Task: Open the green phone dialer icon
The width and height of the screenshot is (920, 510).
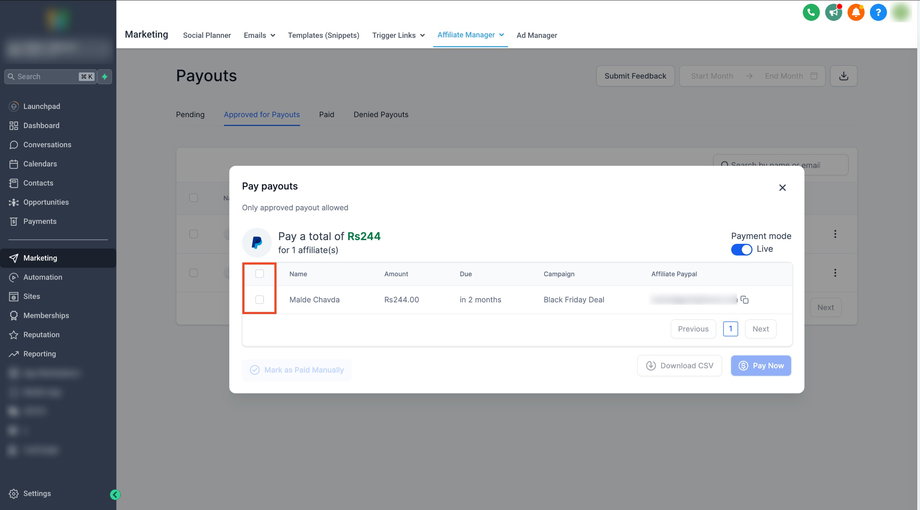Action: point(810,13)
